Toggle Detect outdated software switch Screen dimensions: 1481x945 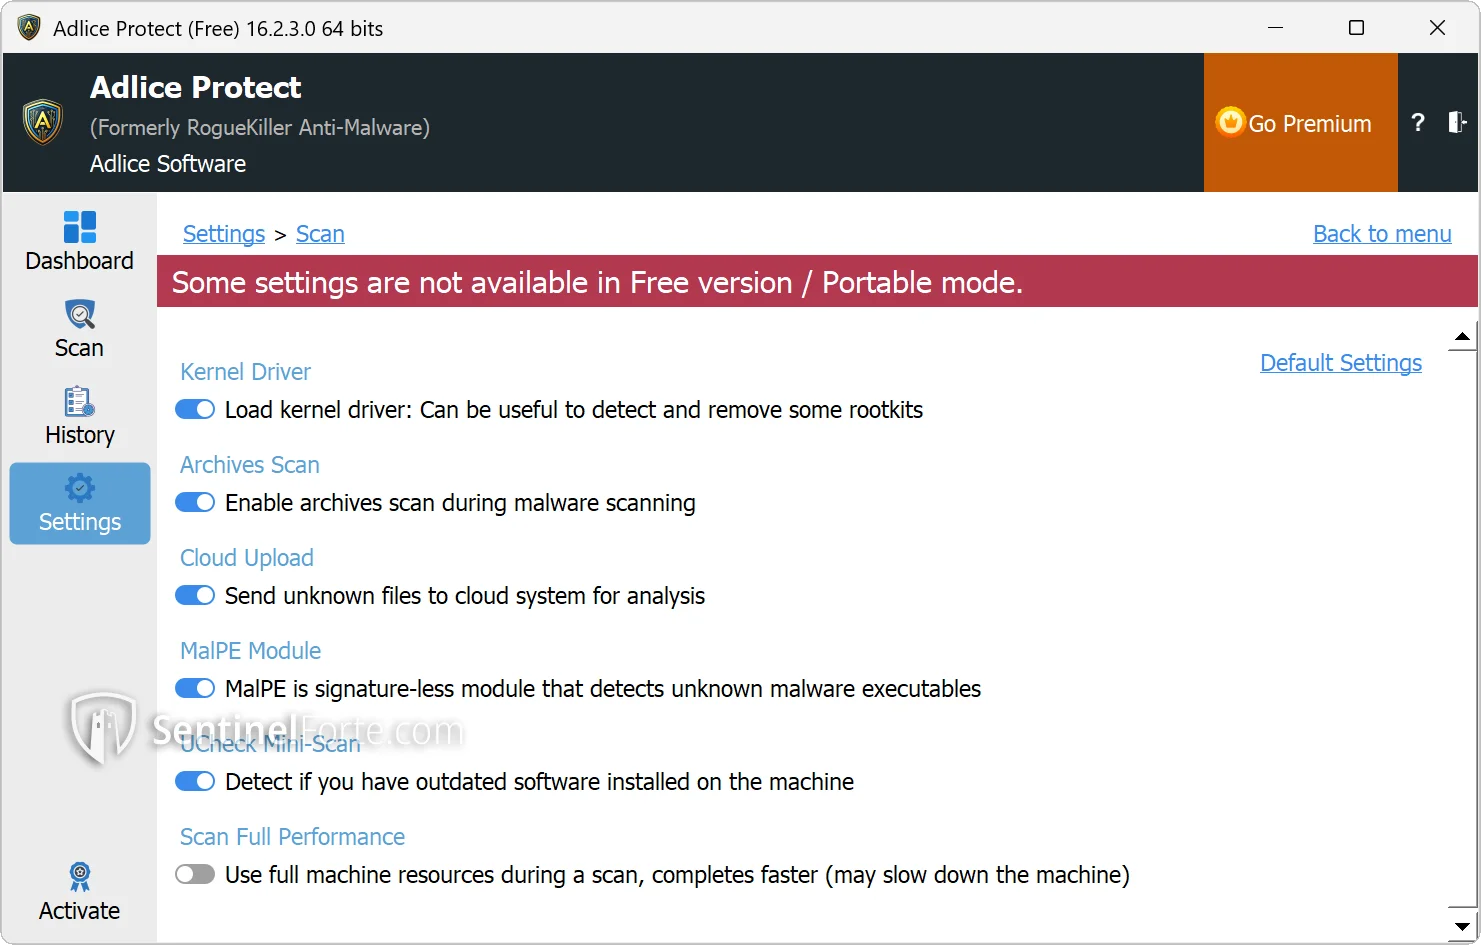[x=195, y=782]
